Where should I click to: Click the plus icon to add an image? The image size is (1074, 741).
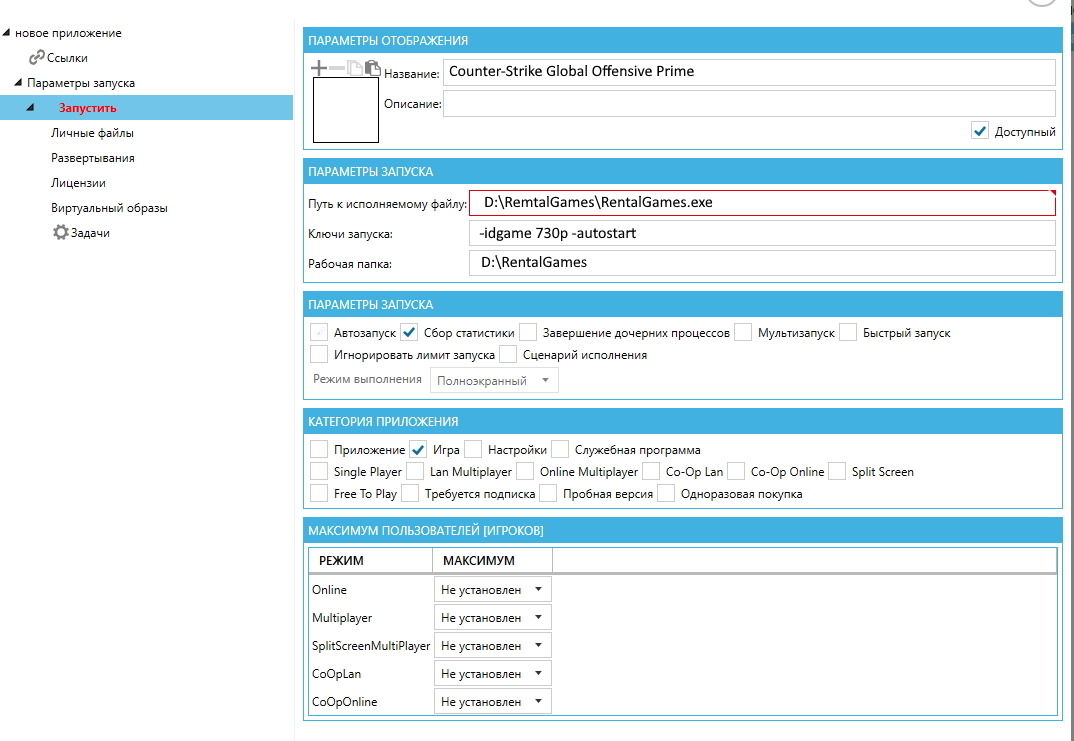[319, 68]
